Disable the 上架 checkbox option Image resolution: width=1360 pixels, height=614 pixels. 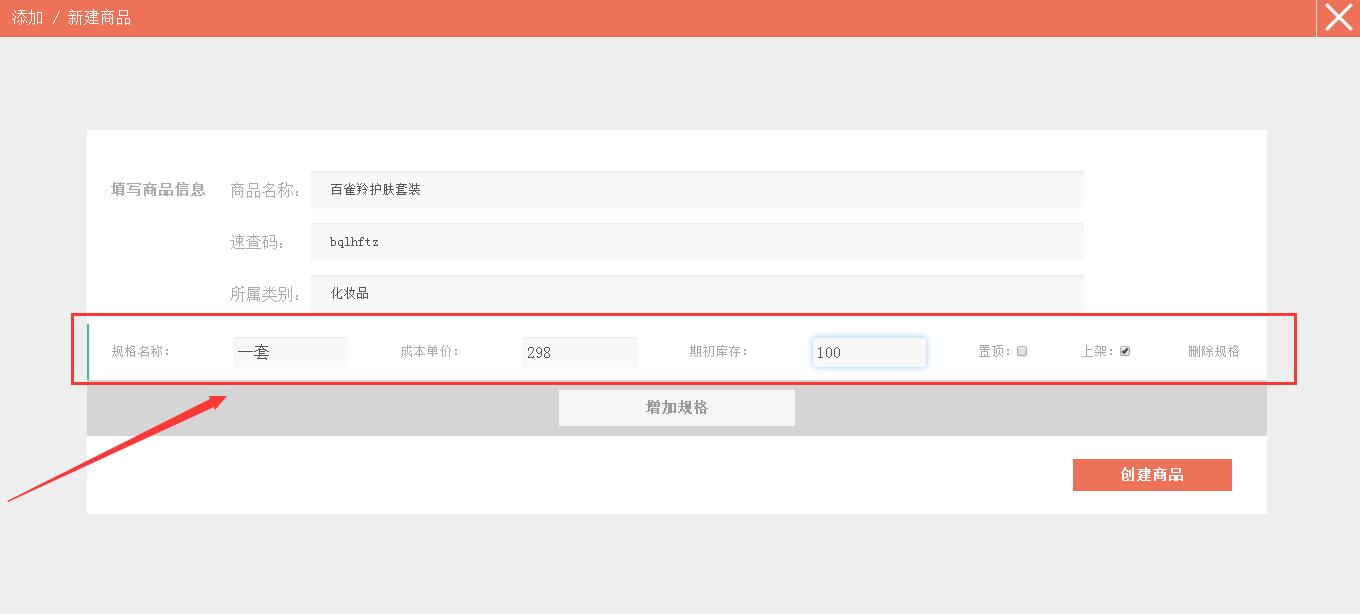(1126, 350)
